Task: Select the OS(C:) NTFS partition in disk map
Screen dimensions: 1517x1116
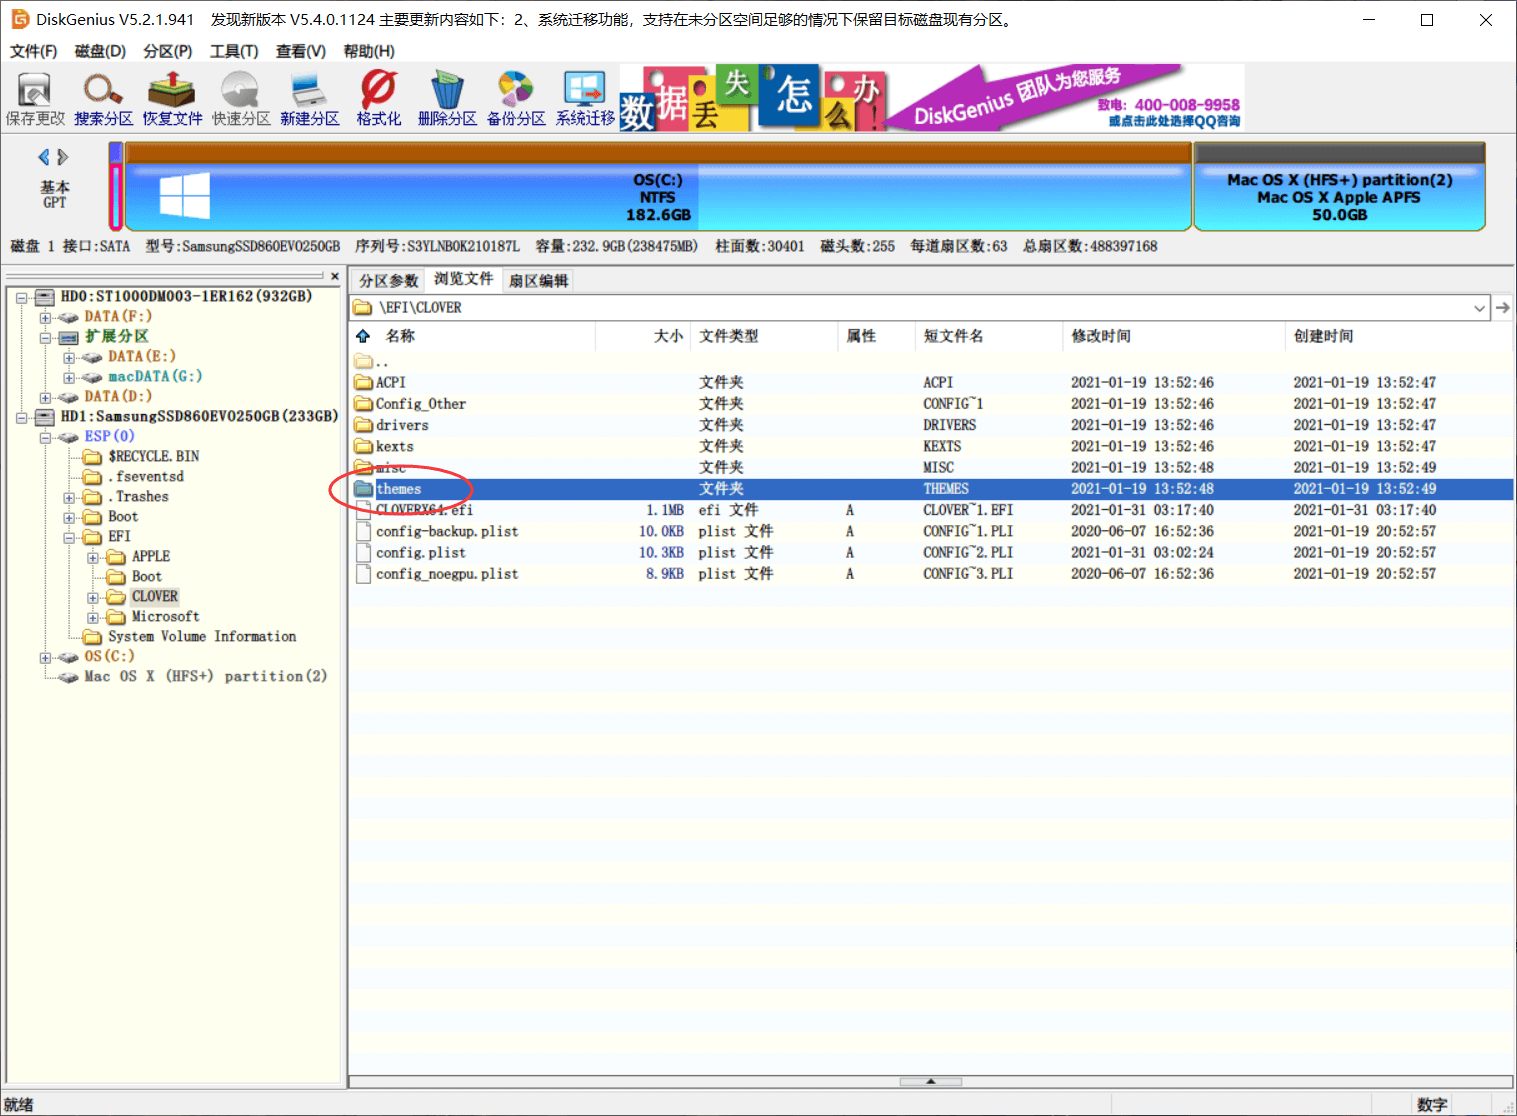Action: (x=657, y=186)
